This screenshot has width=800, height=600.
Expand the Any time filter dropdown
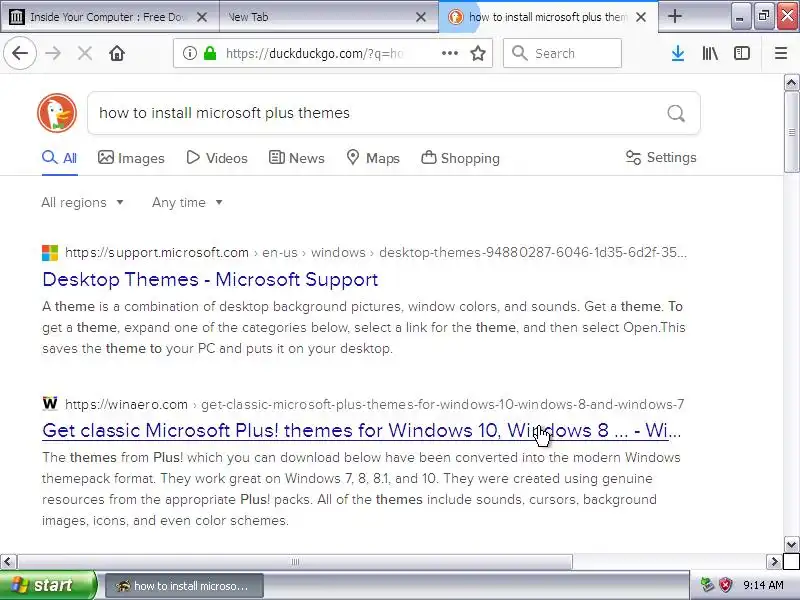pyautogui.click(x=187, y=203)
